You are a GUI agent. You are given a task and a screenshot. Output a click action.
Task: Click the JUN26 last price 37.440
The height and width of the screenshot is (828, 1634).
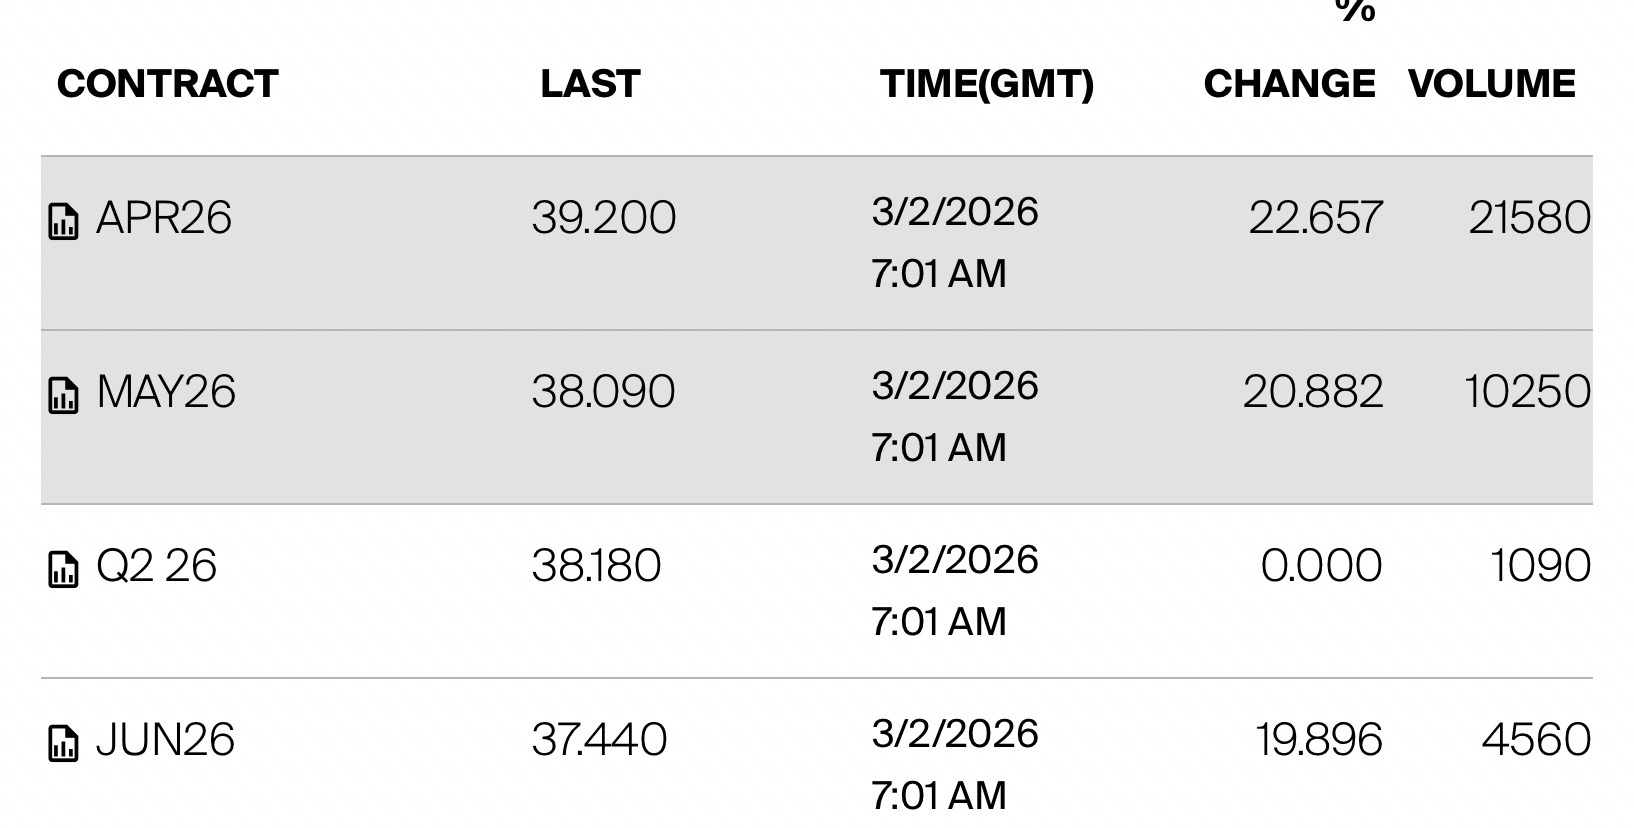pos(599,740)
